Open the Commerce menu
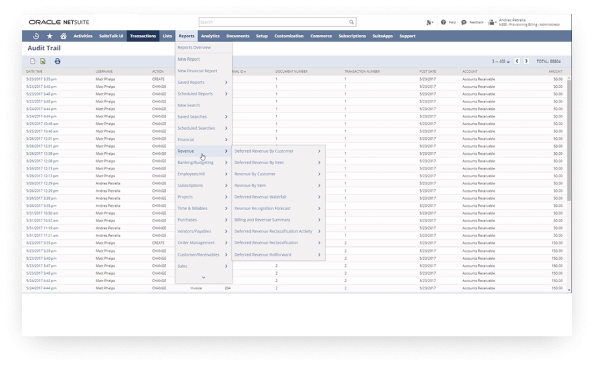This screenshot has height=367, width=594. click(x=321, y=36)
